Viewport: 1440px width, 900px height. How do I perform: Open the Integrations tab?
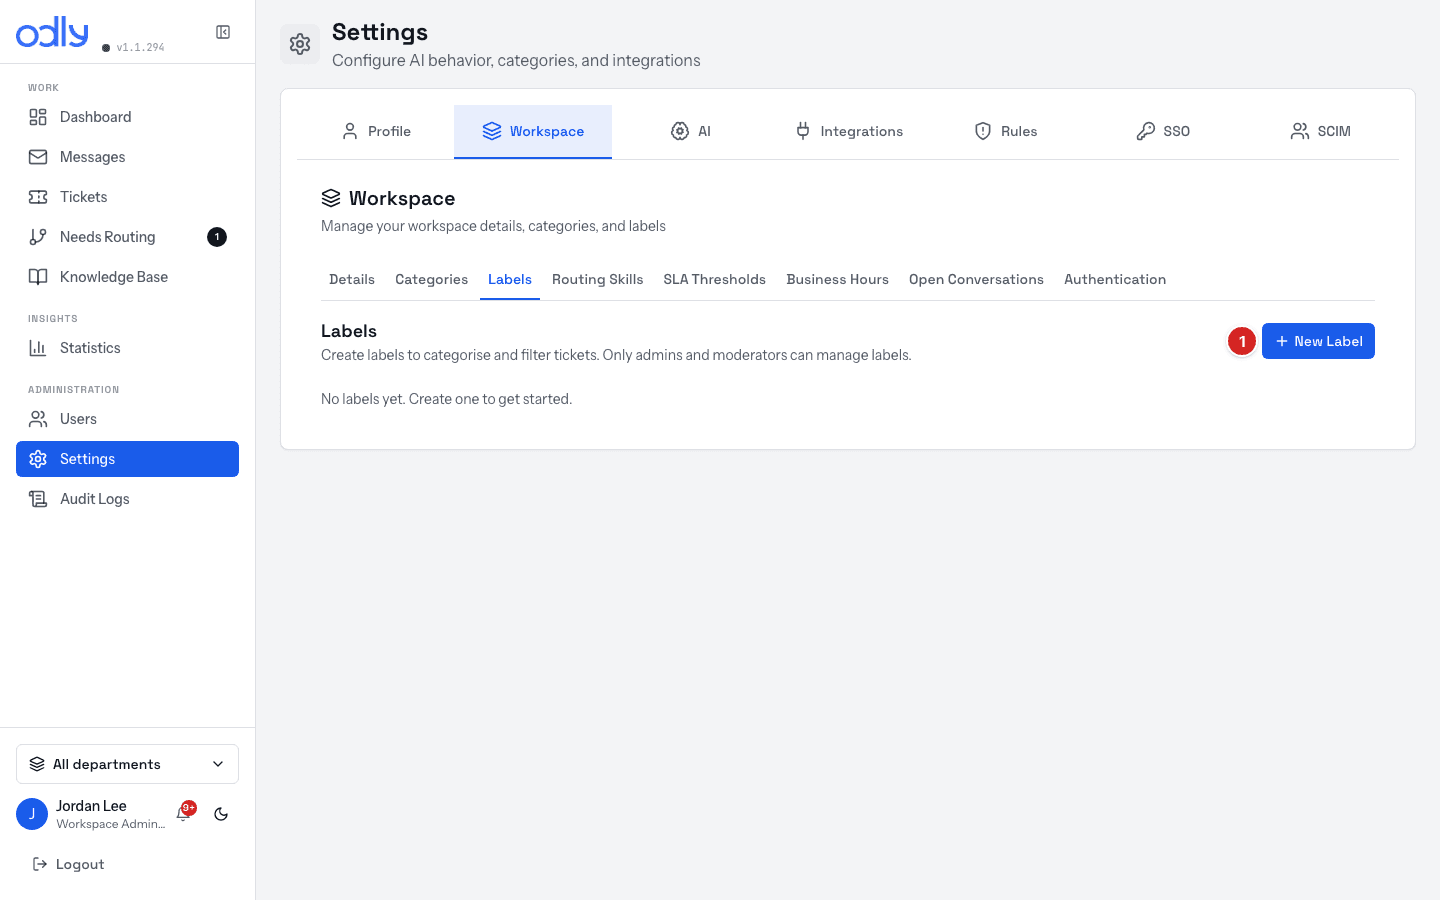[x=848, y=131]
